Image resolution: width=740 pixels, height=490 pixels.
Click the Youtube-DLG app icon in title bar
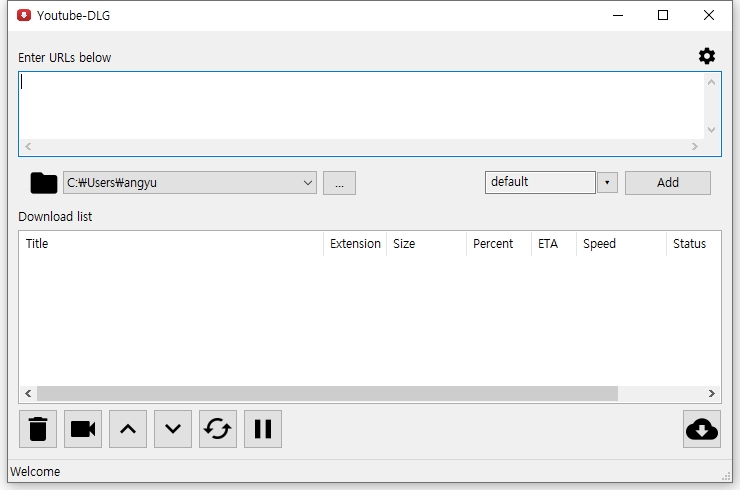(x=24, y=15)
